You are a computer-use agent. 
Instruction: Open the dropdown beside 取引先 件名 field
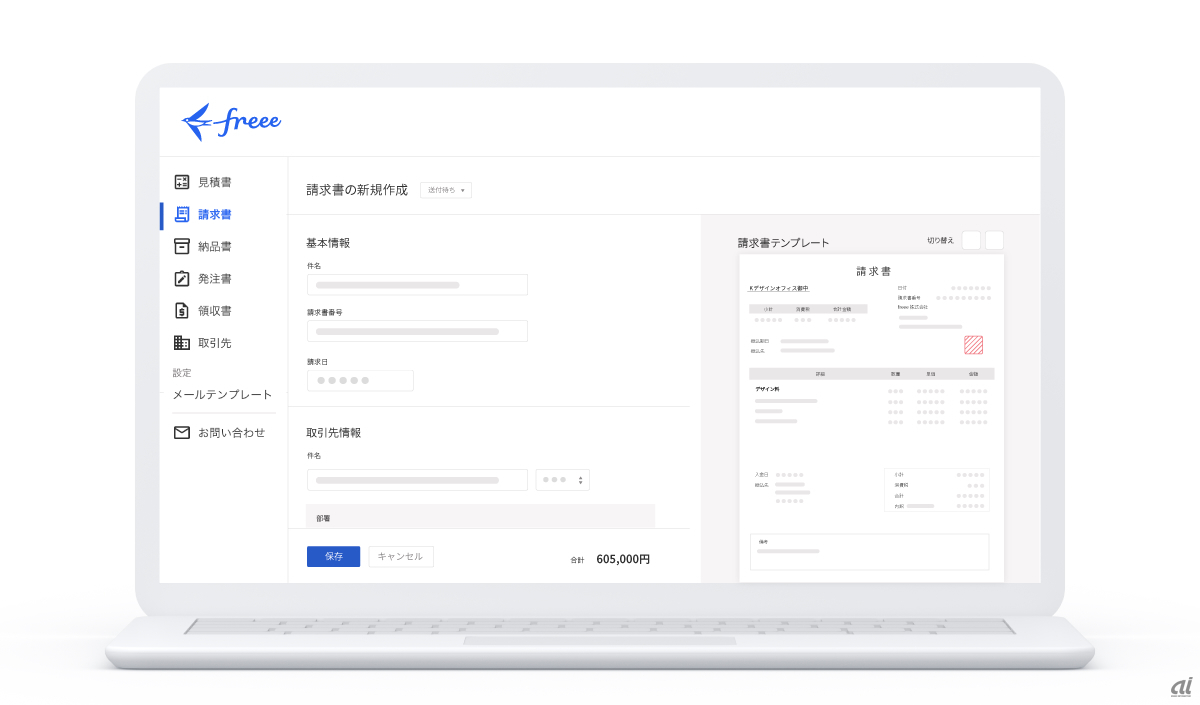click(x=563, y=480)
